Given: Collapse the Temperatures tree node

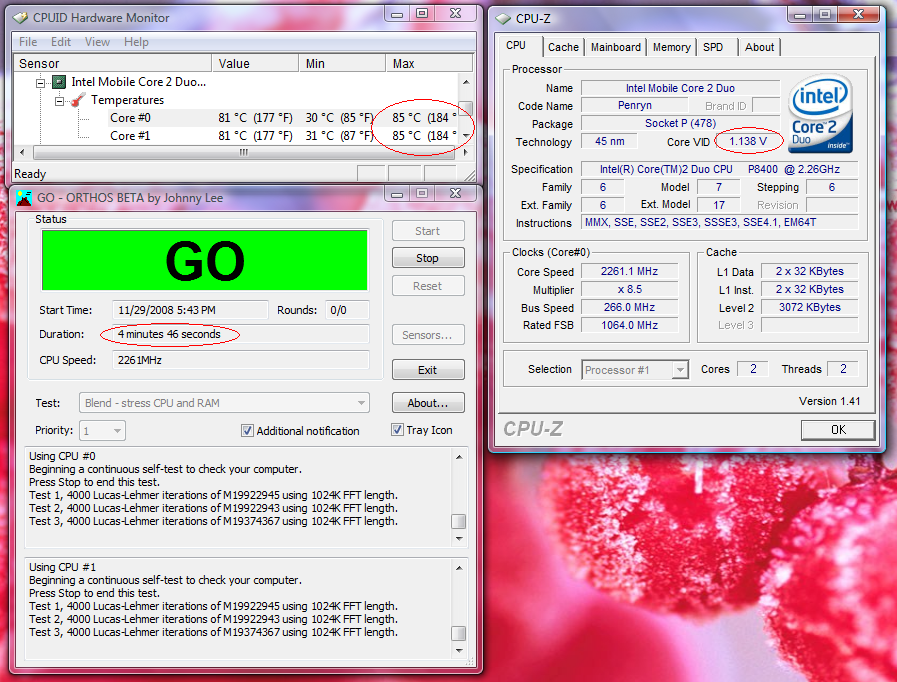Looking at the screenshot, I should (59, 101).
